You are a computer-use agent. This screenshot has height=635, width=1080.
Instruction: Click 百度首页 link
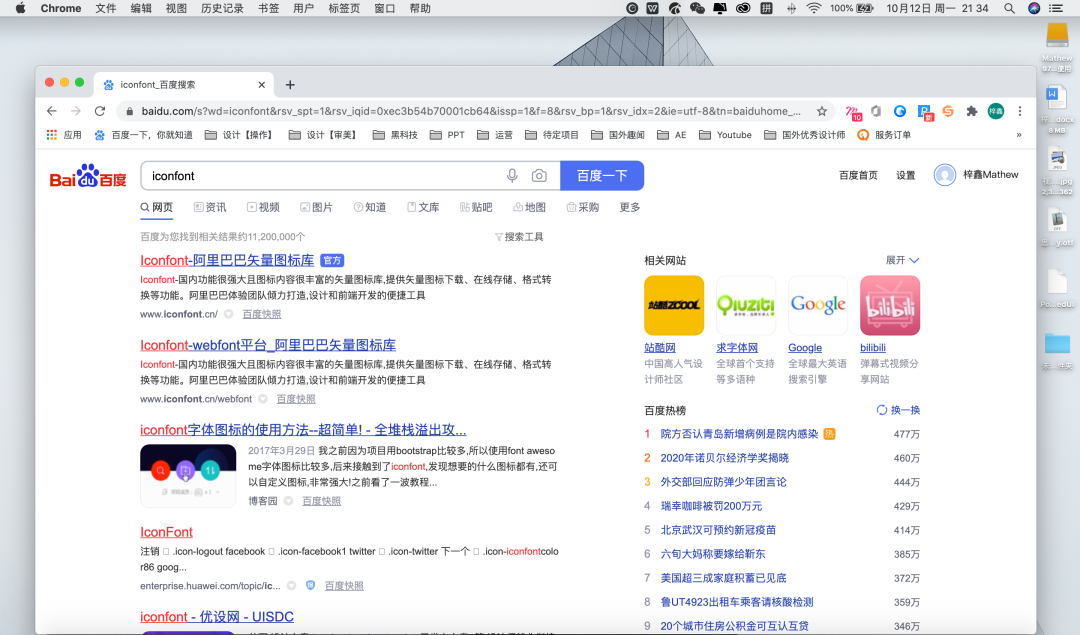pos(858,175)
